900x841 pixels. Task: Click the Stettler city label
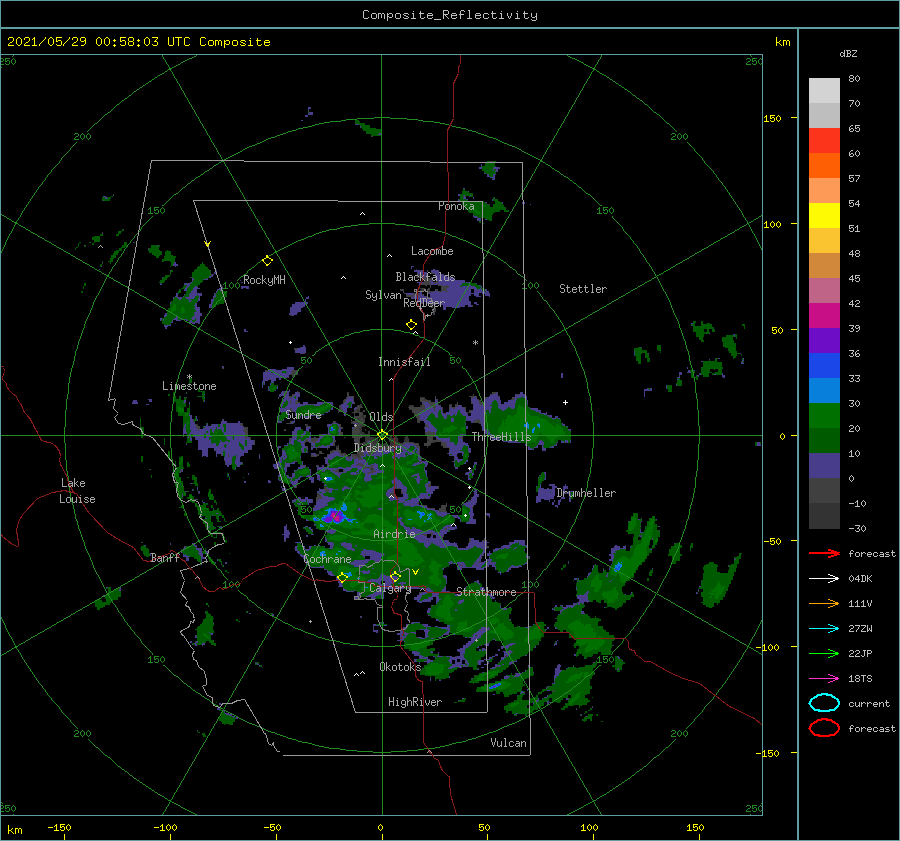(583, 289)
